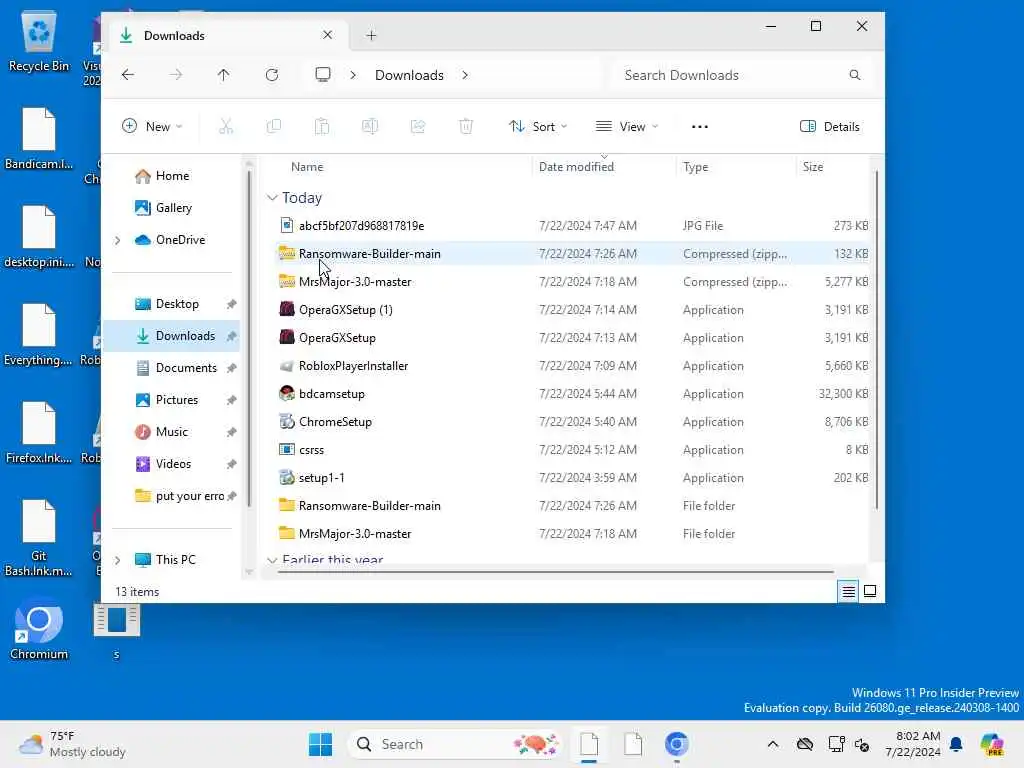Open Videos in navigation pane
Image resolution: width=1024 pixels, height=768 pixels.
(173, 464)
